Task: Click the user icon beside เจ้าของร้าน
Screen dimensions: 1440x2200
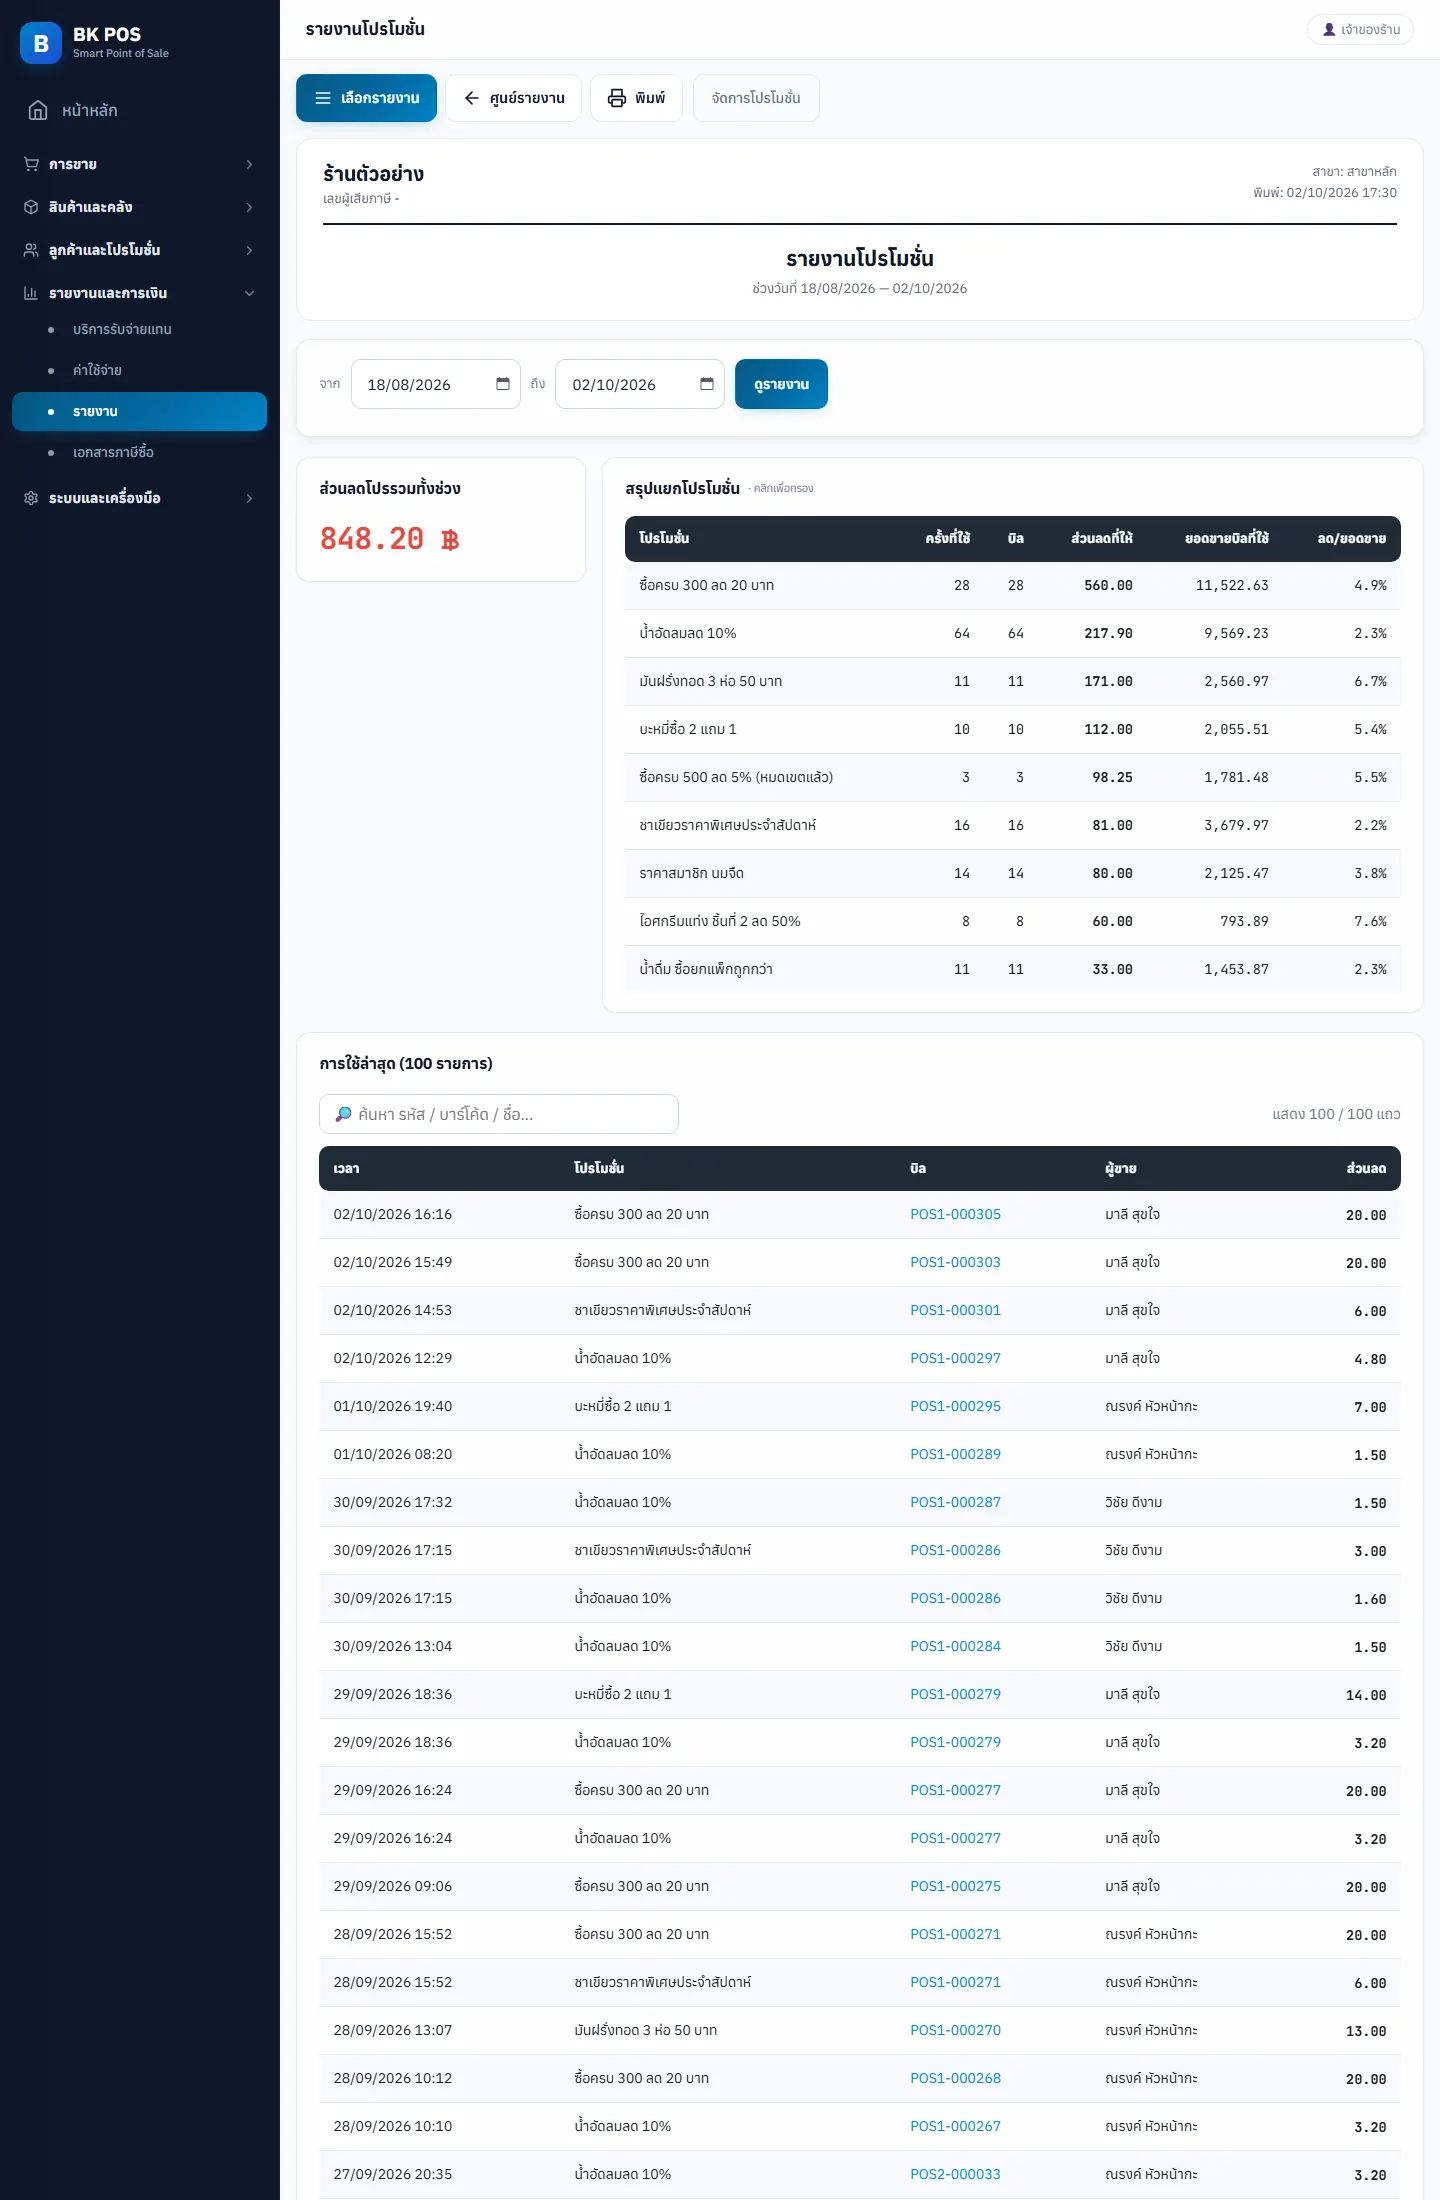Action: point(1329,30)
